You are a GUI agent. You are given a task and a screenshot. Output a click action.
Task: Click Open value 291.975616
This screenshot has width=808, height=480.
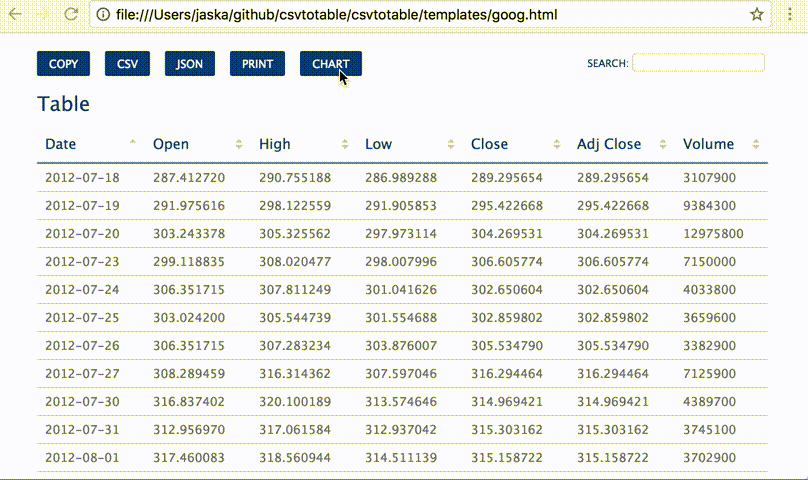click(189, 205)
